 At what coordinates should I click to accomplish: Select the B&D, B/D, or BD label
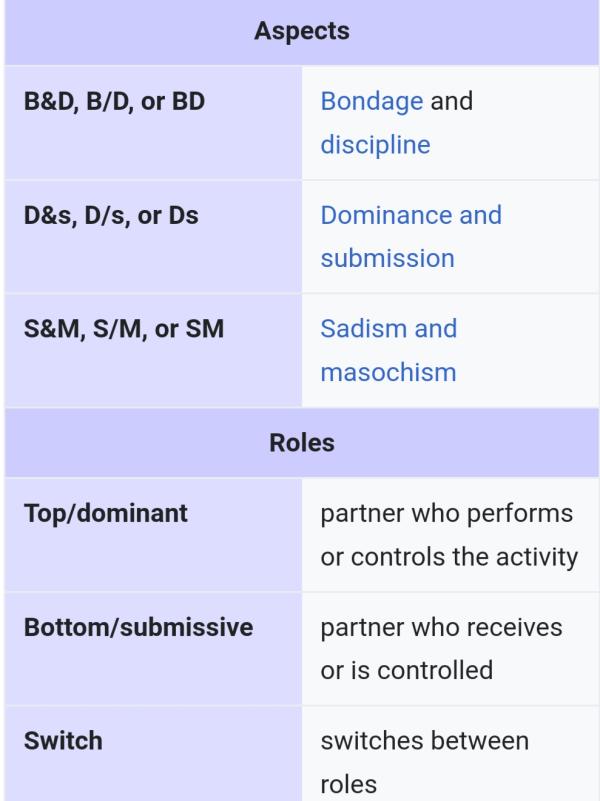[x=114, y=101]
